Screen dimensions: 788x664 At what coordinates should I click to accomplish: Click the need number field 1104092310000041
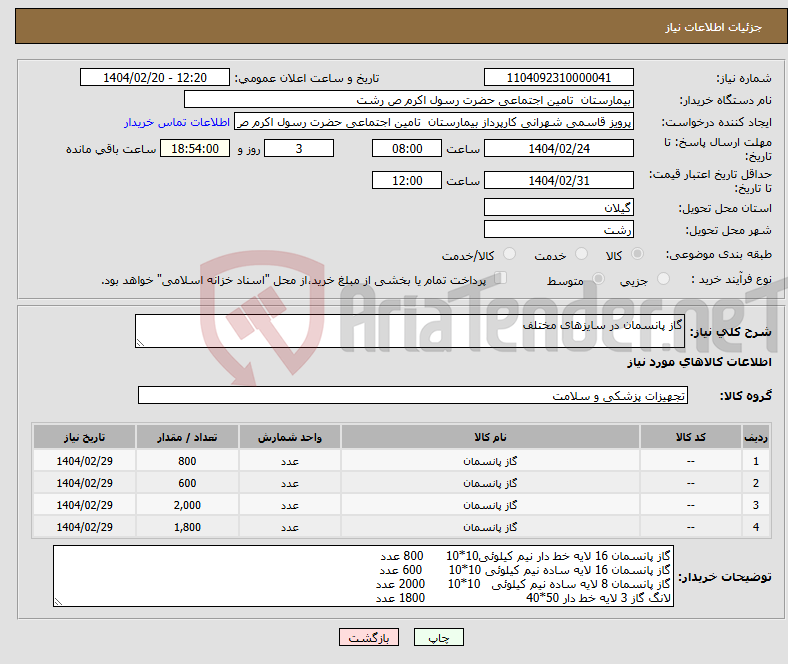558,77
